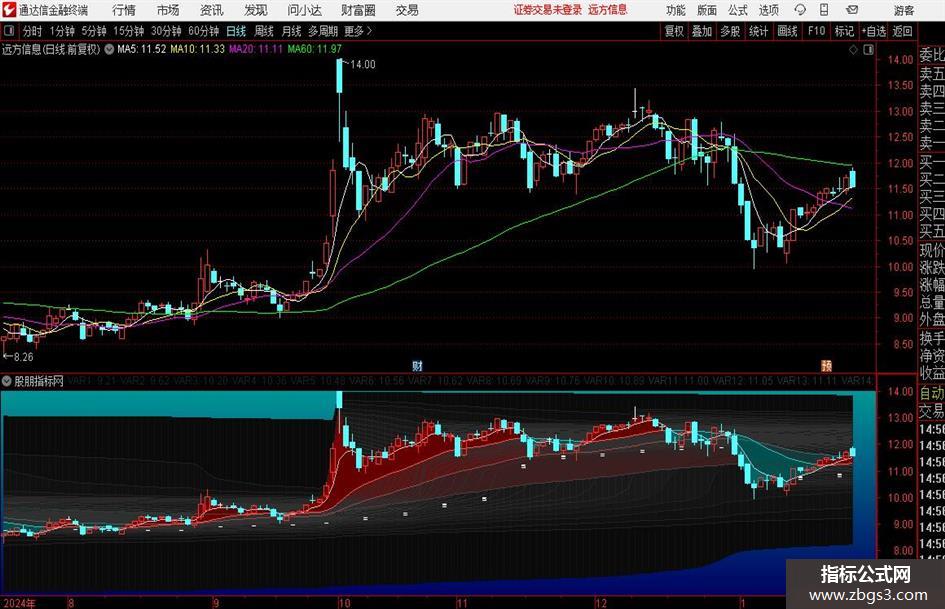Screen dimensions: 945x609
Task: Open the mobile phone icon
Action: click(824, 10)
